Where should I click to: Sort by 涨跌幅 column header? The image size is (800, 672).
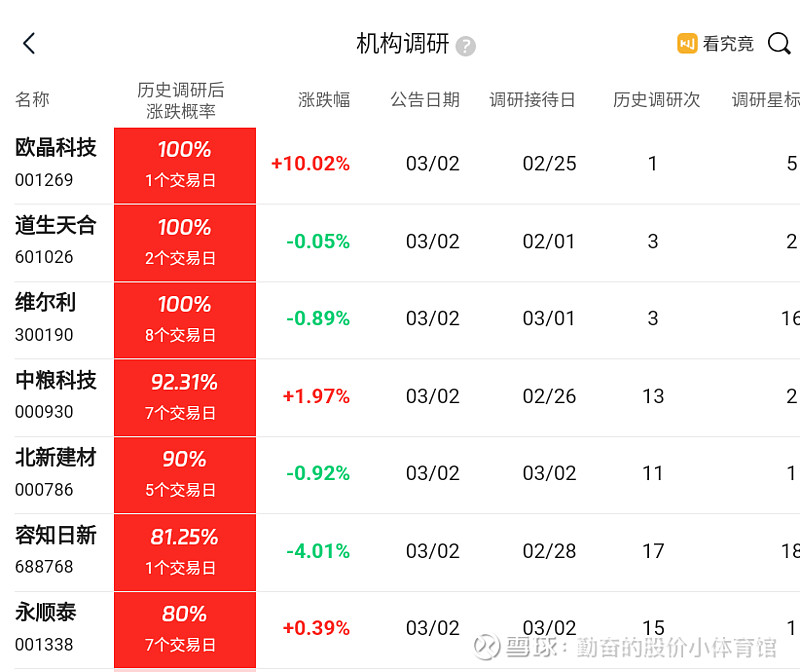click(x=324, y=99)
